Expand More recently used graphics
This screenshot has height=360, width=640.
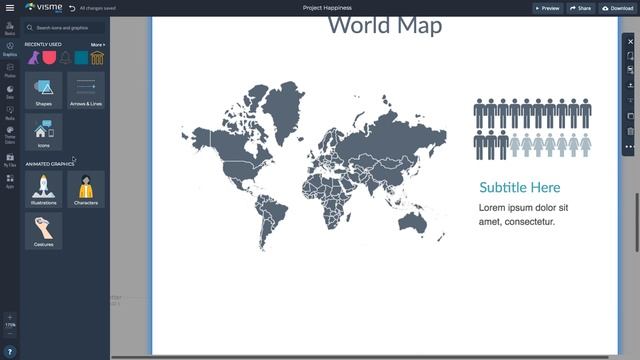click(x=98, y=44)
